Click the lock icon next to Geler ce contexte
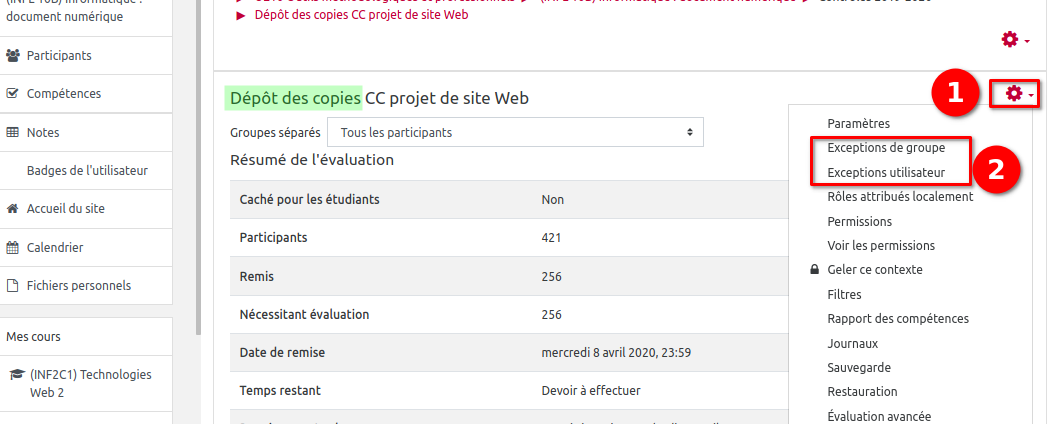Image resolution: width=1051 pixels, height=424 pixels. [x=815, y=270]
